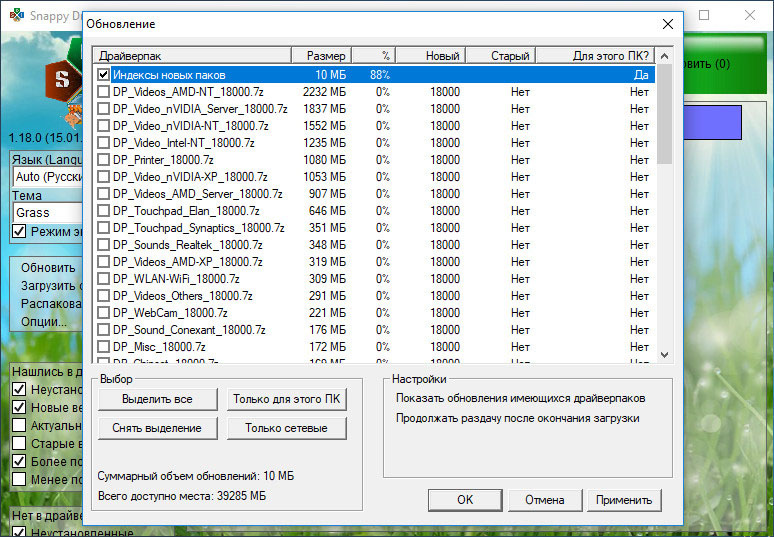Screen dimensions: 774x537
Task: Sort by the Размер column header
Action: [x=322, y=56]
